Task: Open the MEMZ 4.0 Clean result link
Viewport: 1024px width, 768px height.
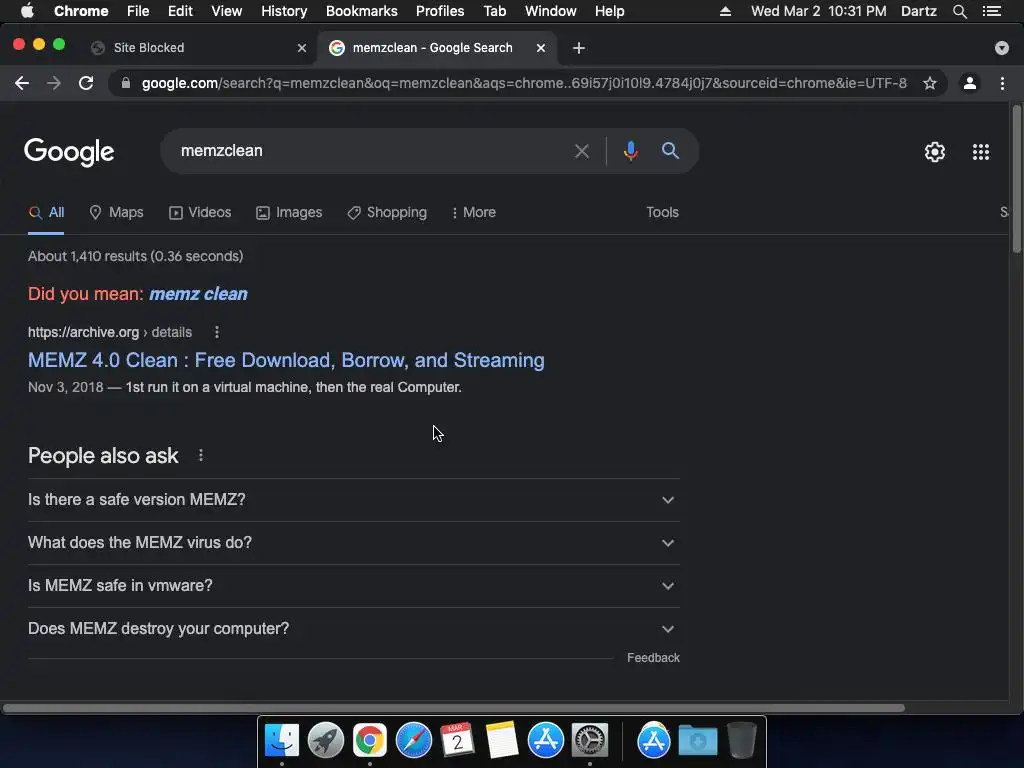Action: (x=286, y=360)
